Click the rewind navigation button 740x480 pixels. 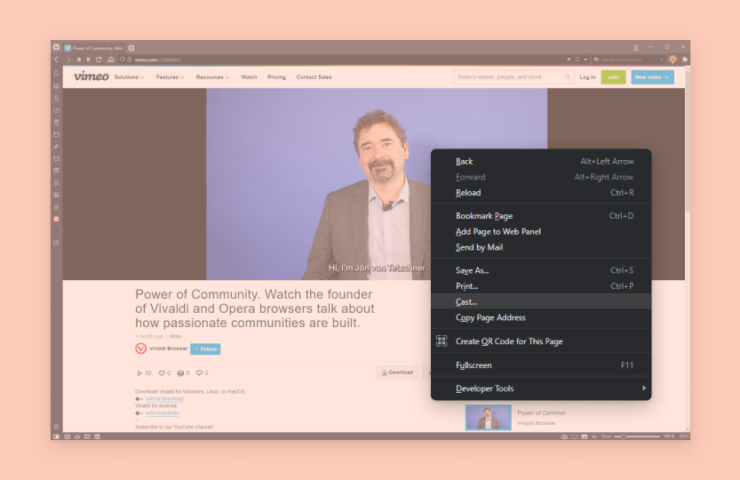pyautogui.click(x=78, y=59)
